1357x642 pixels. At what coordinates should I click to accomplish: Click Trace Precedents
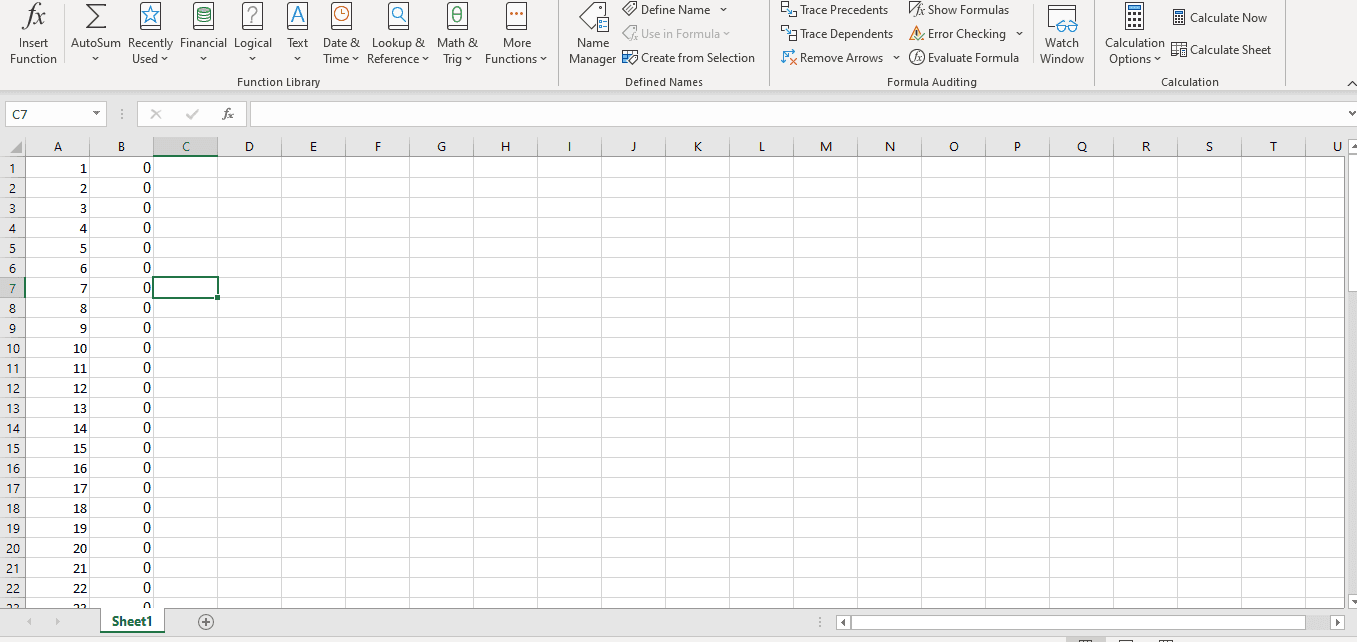tap(834, 10)
